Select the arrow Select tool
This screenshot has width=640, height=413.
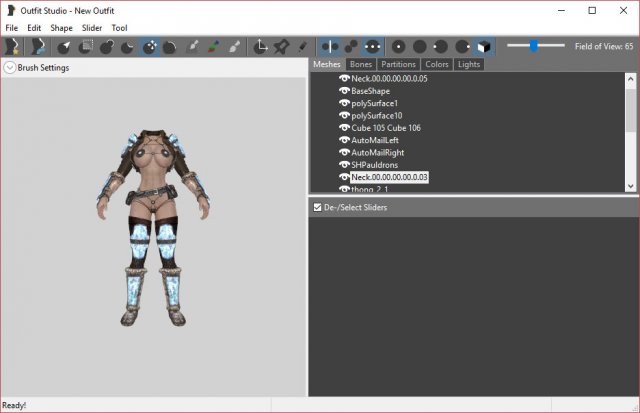click(x=65, y=46)
